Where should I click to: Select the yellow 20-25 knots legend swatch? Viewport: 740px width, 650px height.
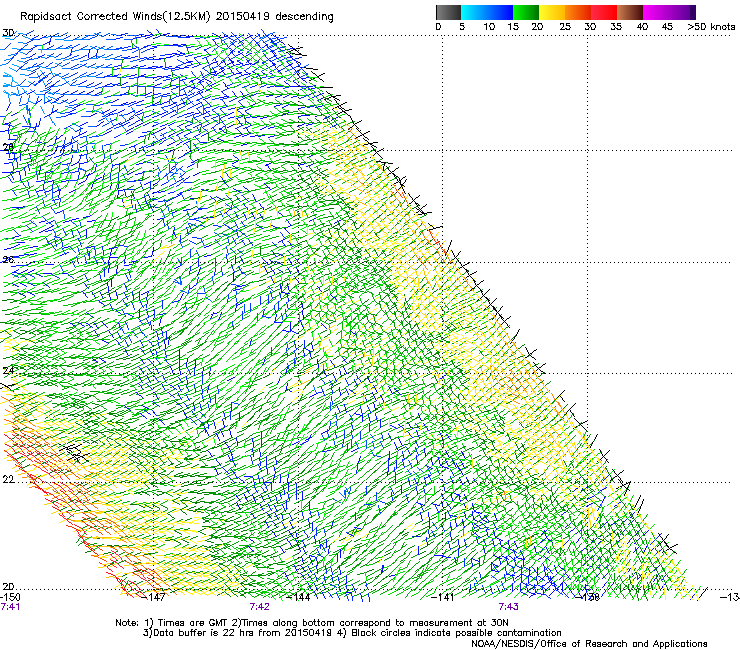(552, 12)
